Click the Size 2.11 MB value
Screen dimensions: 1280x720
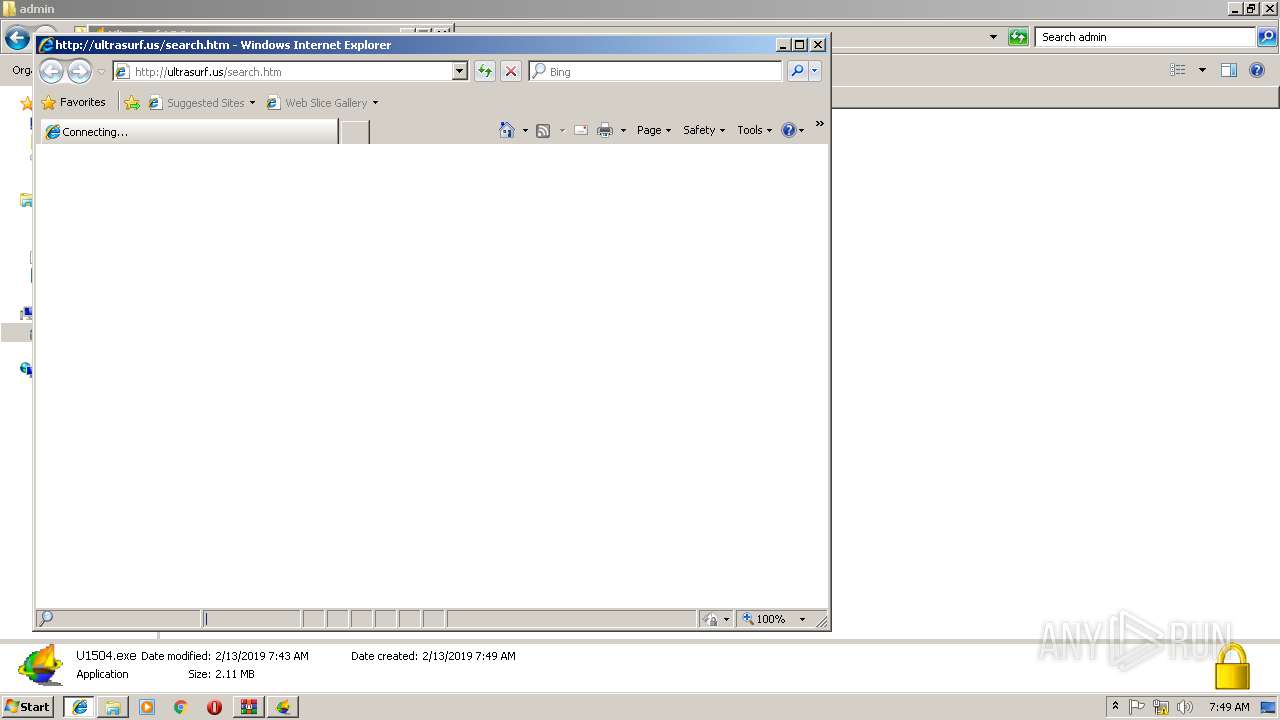(x=235, y=674)
